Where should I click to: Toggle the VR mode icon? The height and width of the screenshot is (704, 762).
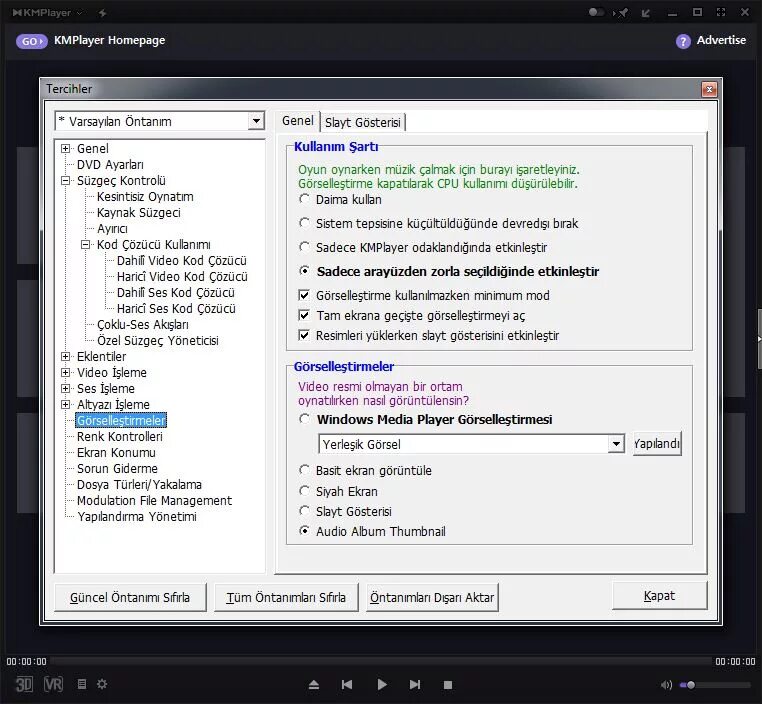(53, 685)
